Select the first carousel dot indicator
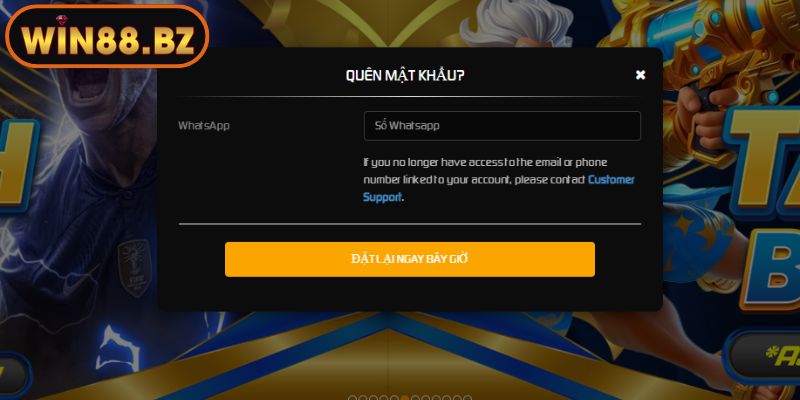Image resolution: width=800 pixels, height=400 pixels. click(353, 398)
